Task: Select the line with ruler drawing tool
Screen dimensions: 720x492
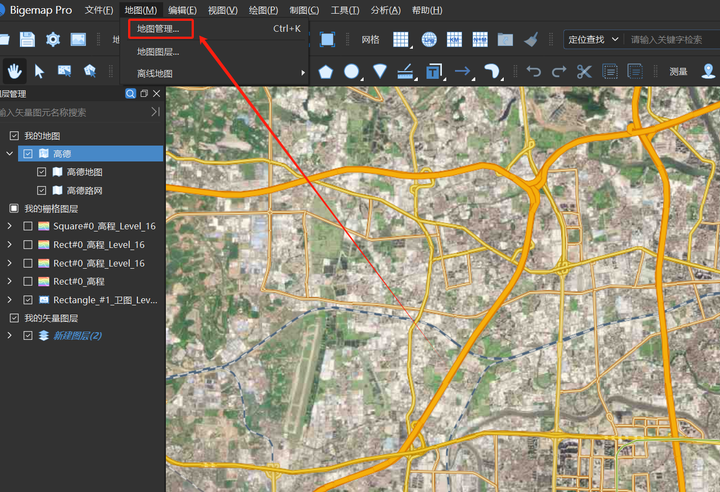Action: click(405, 72)
